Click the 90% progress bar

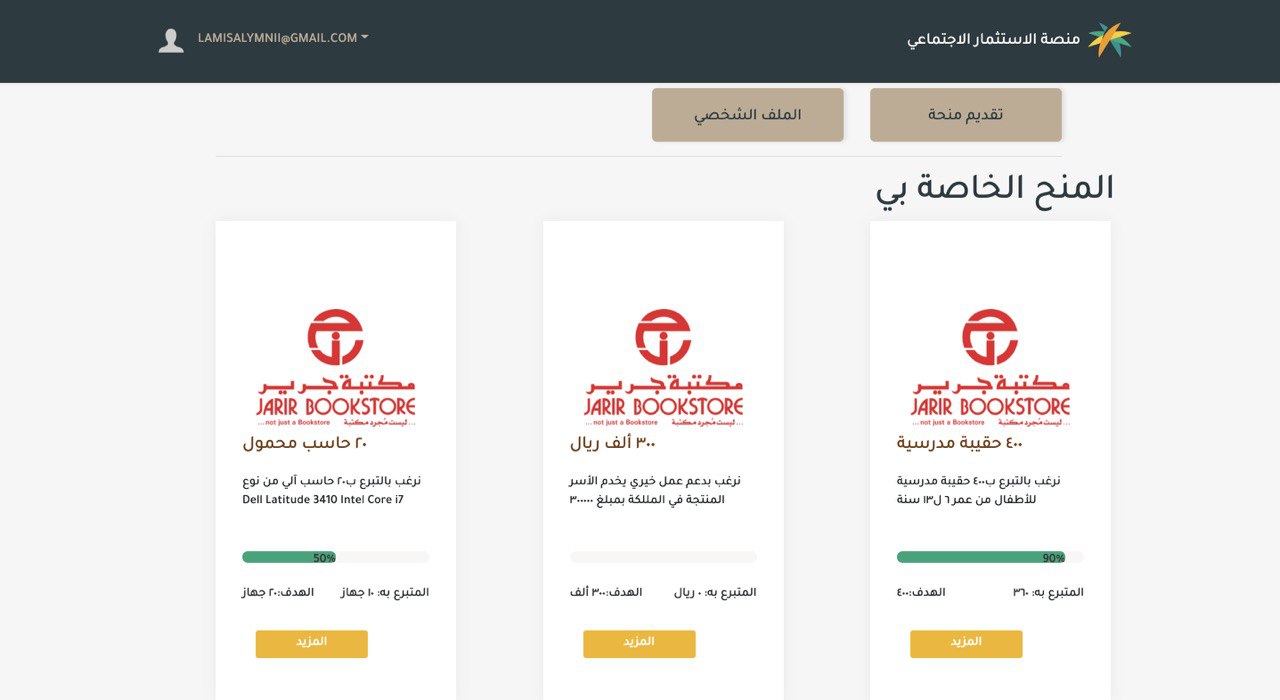(990, 557)
